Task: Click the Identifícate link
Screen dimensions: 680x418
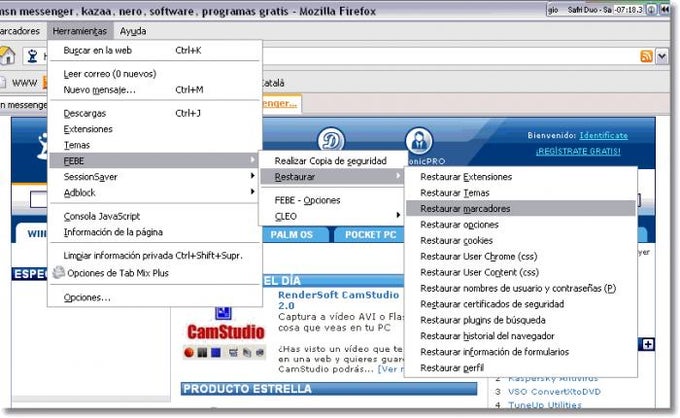Action: coord(603,135)
